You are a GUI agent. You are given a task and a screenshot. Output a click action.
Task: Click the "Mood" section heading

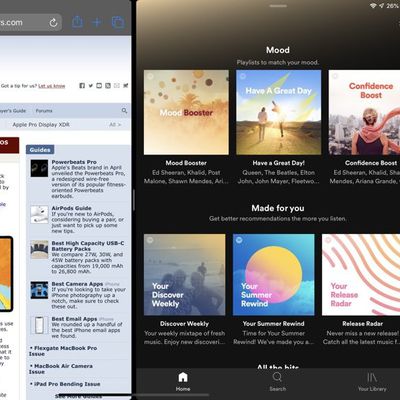pos(278,50)
